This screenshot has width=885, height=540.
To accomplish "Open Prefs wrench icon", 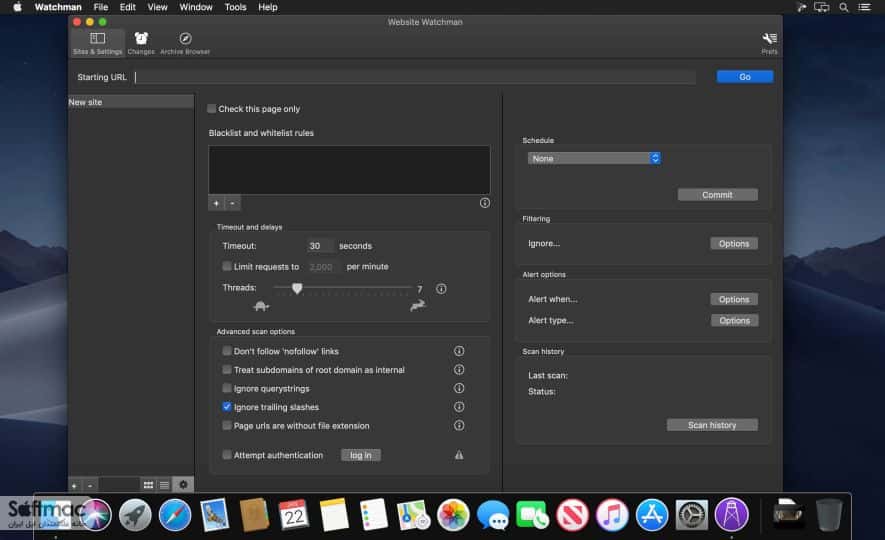I will click(x=769, y=38).
